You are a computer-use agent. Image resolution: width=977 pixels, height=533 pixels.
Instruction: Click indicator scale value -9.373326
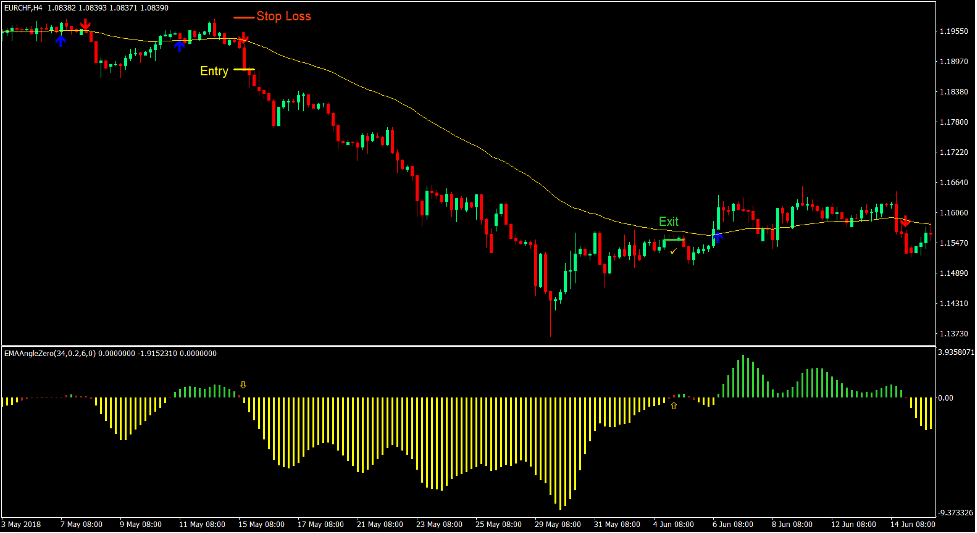pos(956,512)
